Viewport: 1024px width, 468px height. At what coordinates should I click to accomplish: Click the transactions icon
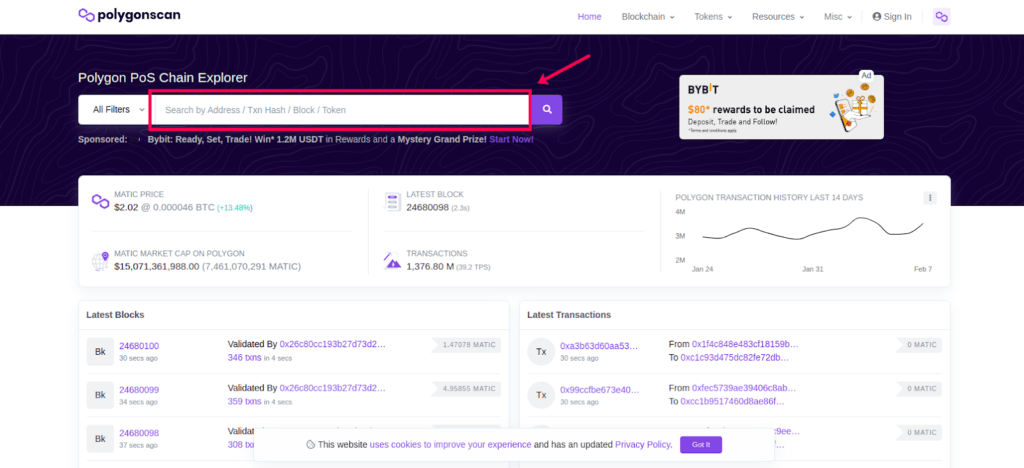pyautogui.click(x=392, y=260)
